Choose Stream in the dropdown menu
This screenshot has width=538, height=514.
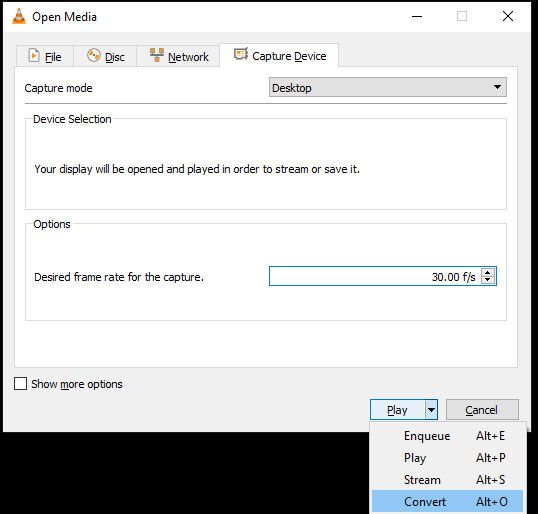pos(447,480)
